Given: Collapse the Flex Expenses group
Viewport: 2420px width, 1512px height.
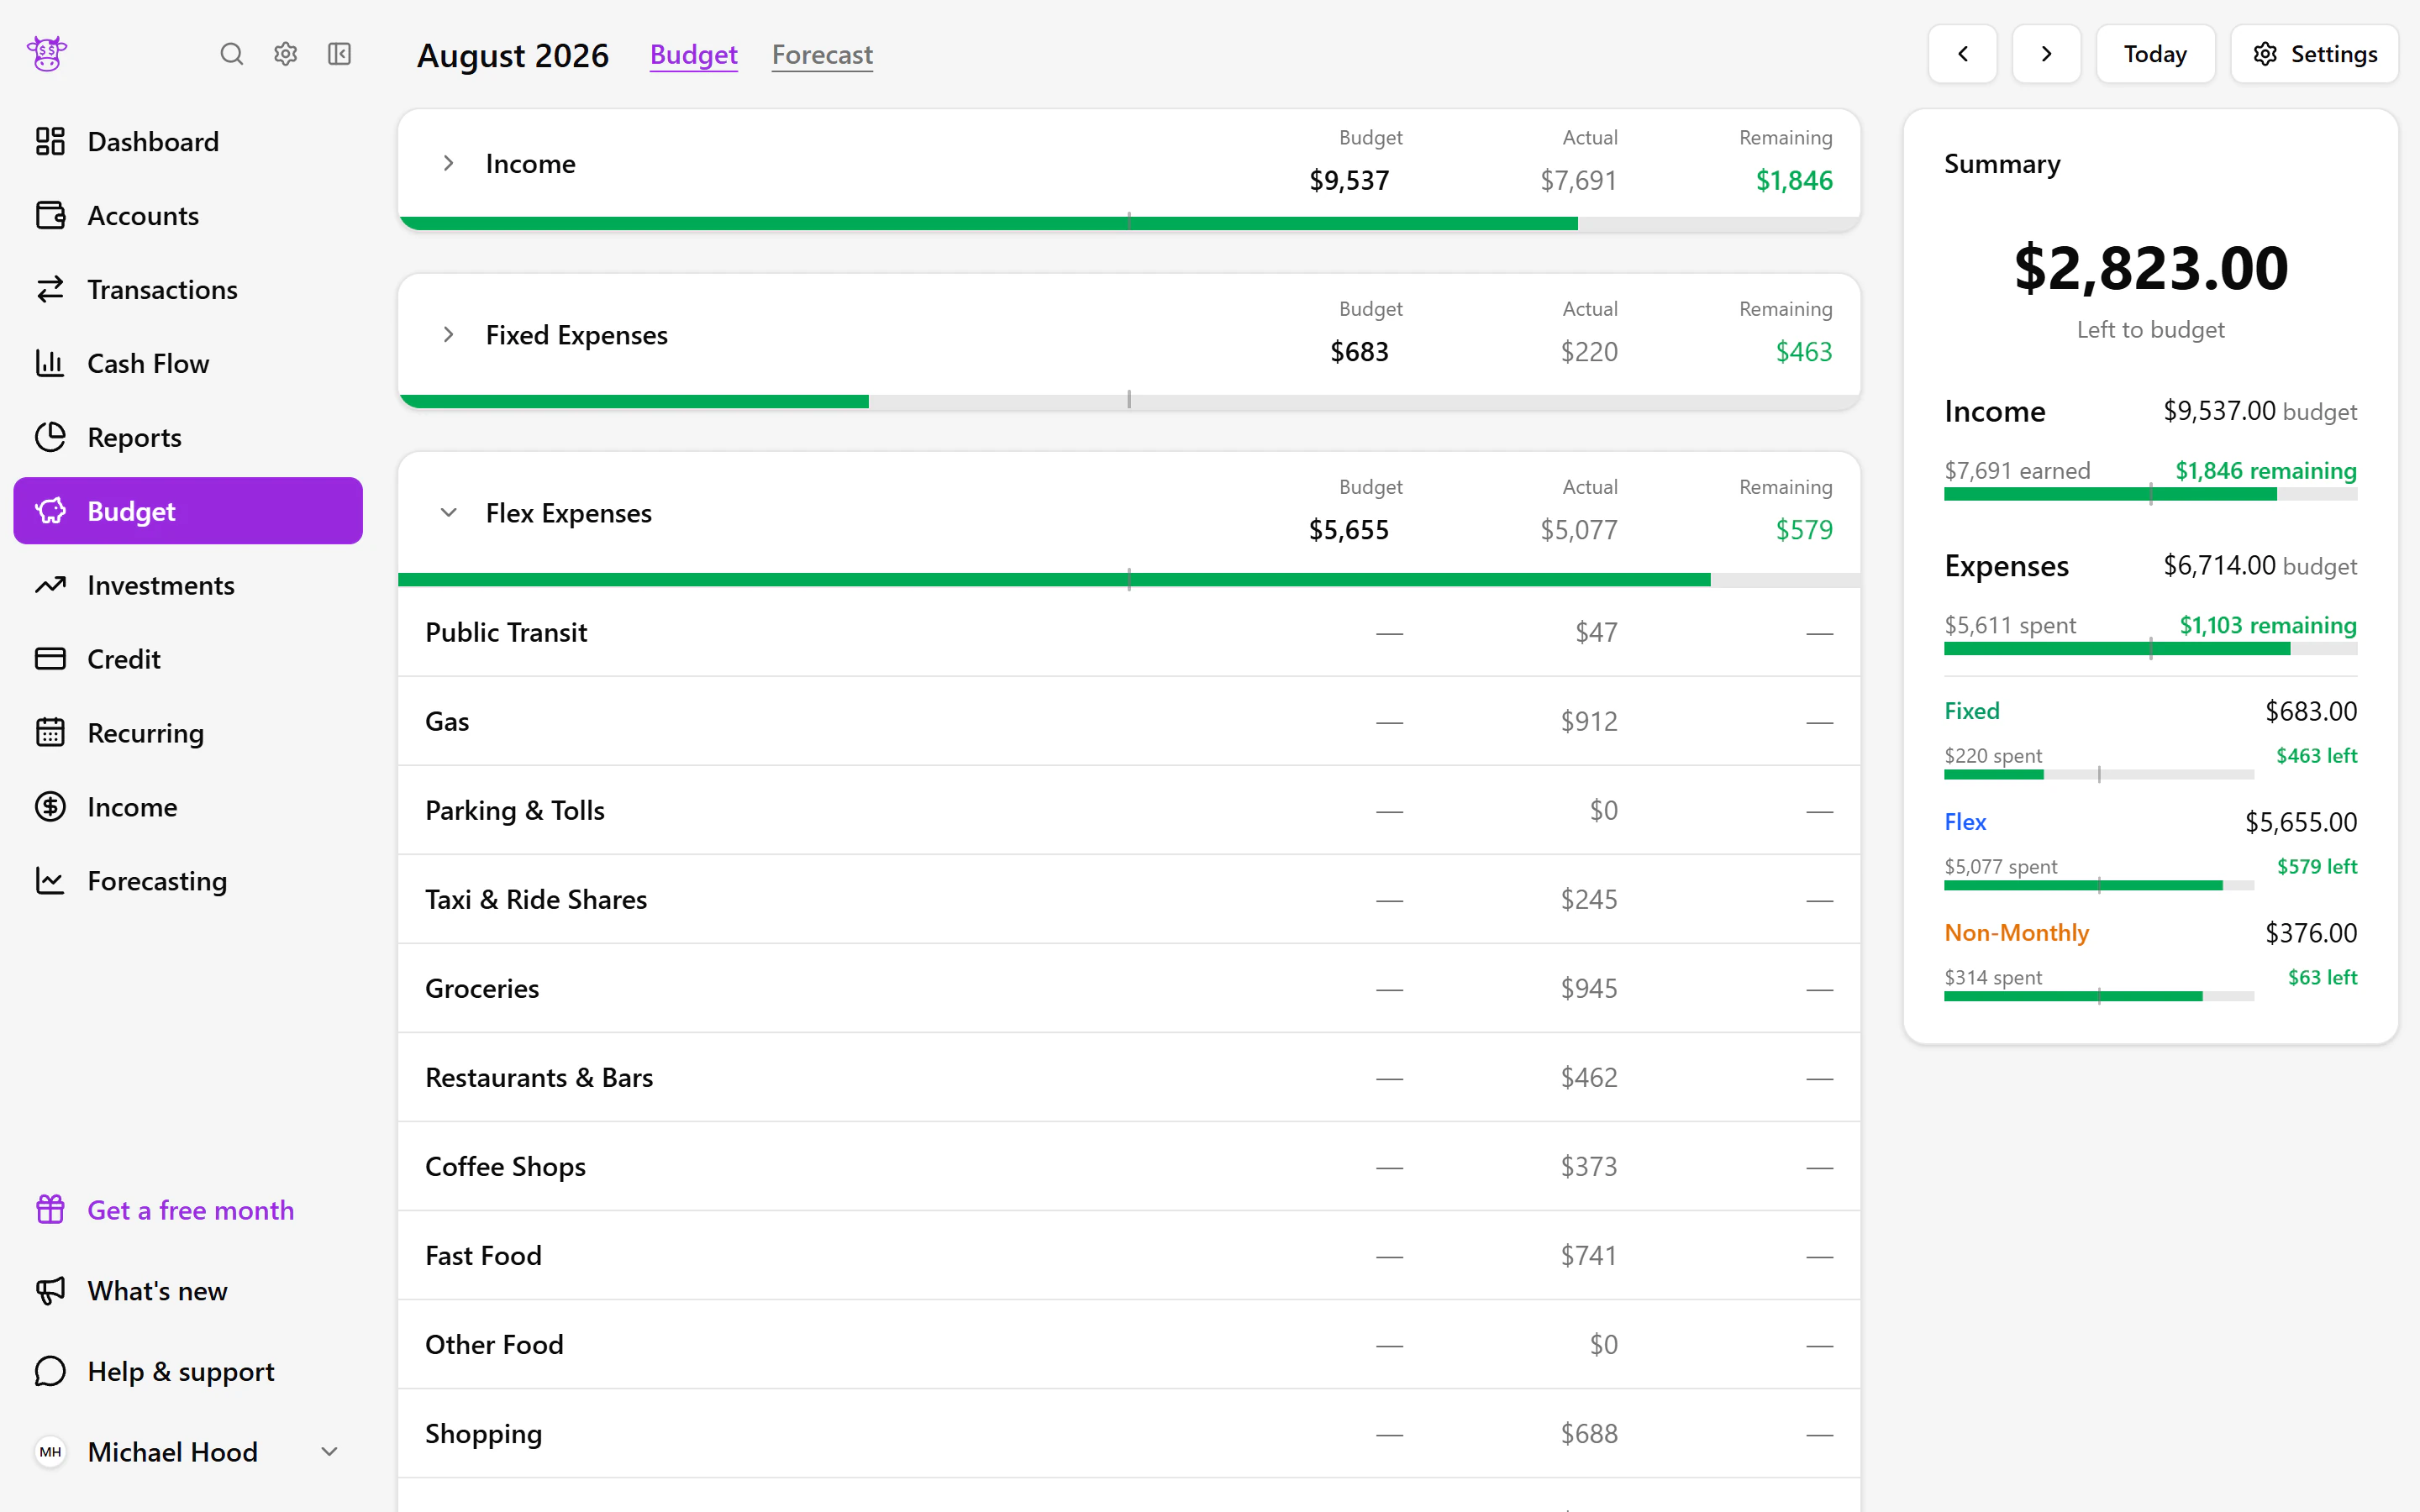Looking at the screenshot, I should pos(448,513).
